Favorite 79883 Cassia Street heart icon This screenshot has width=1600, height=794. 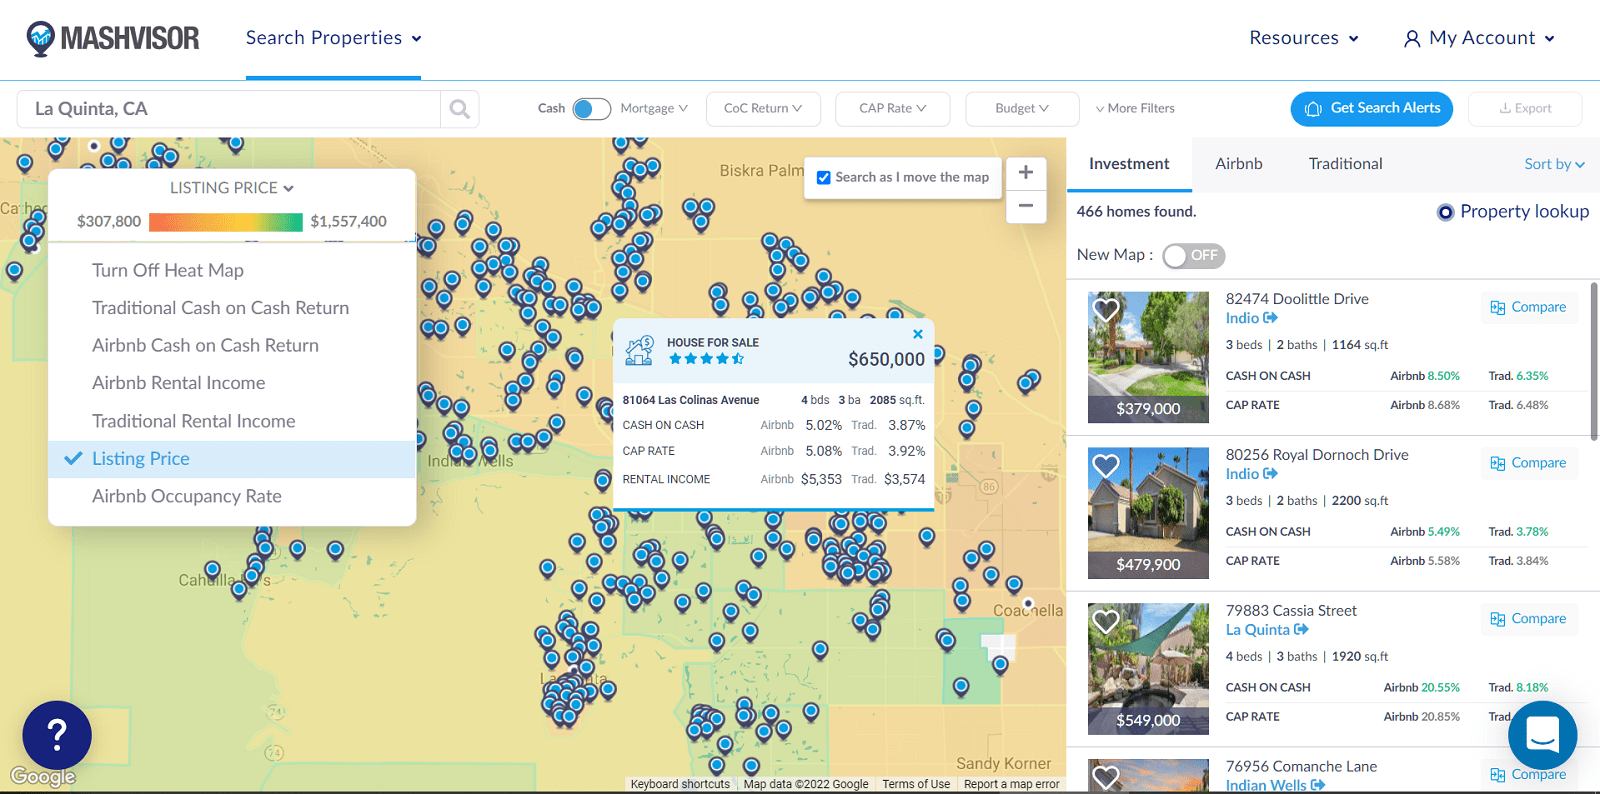(1106, 621)
